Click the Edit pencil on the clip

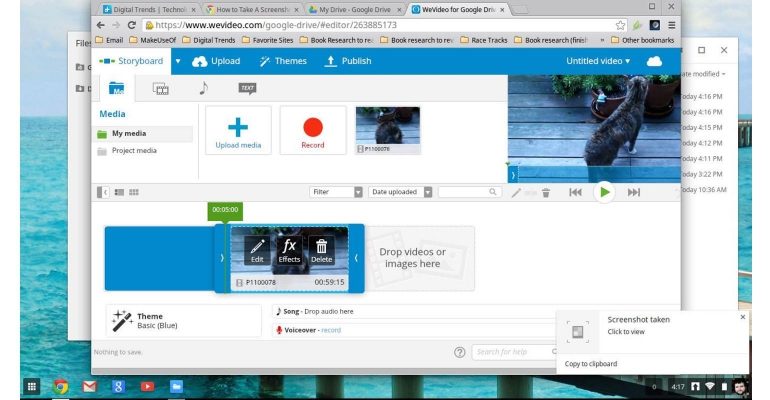[x=257, y=249]
